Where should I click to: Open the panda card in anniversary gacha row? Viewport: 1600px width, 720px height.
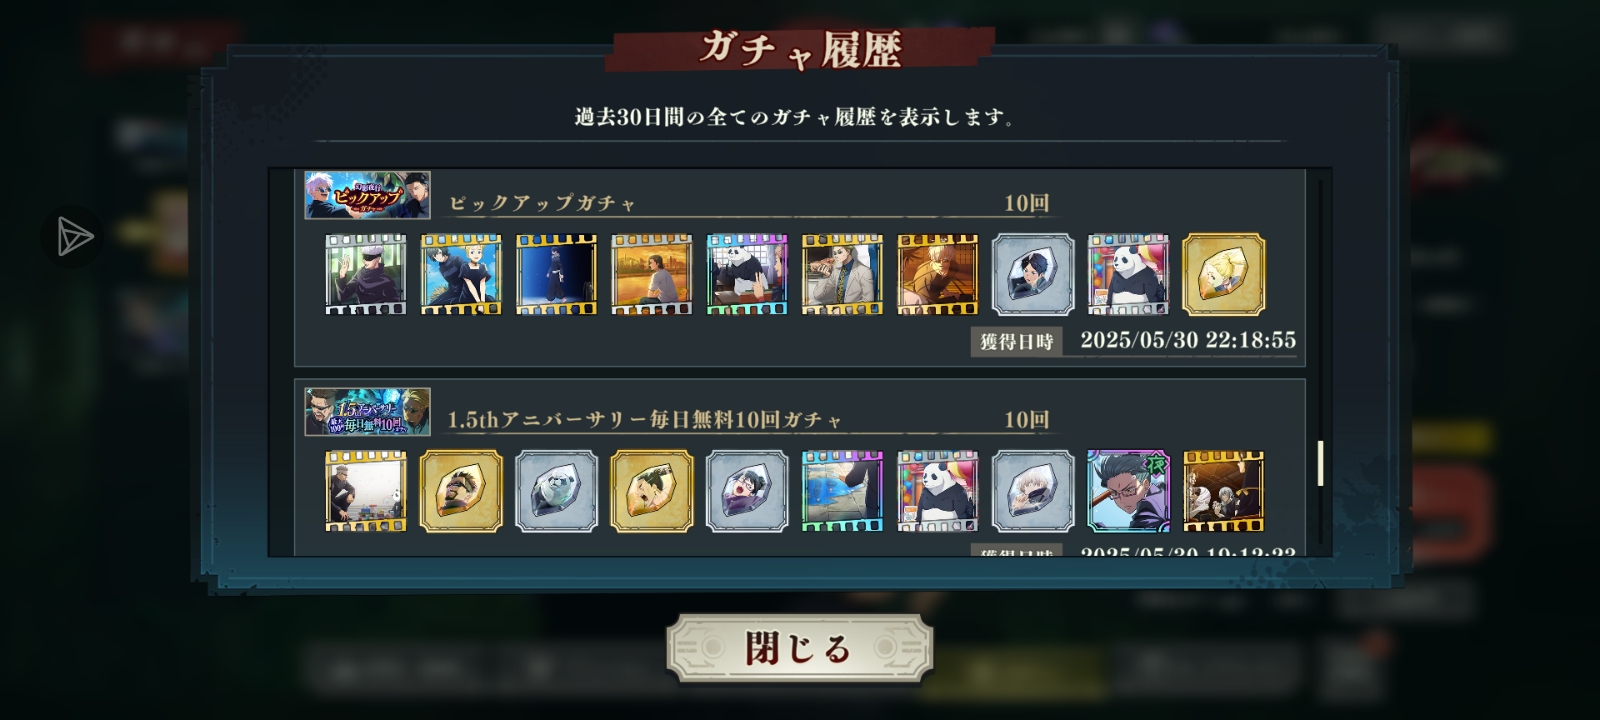938,491
